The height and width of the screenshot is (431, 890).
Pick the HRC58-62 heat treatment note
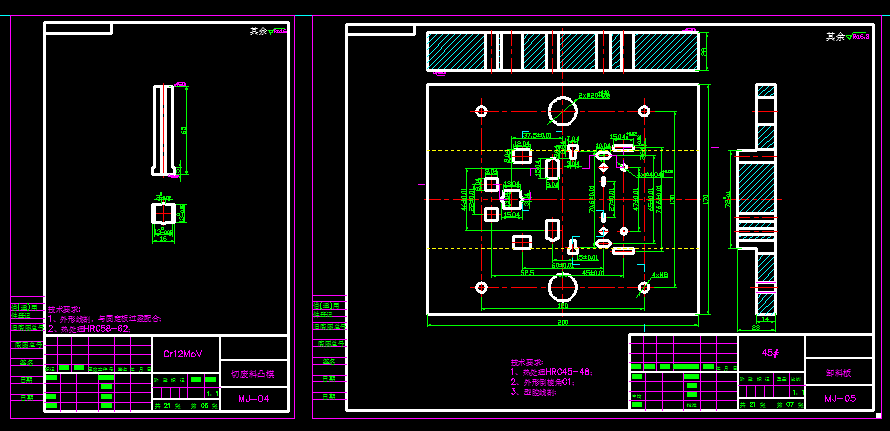pos(90,328)
